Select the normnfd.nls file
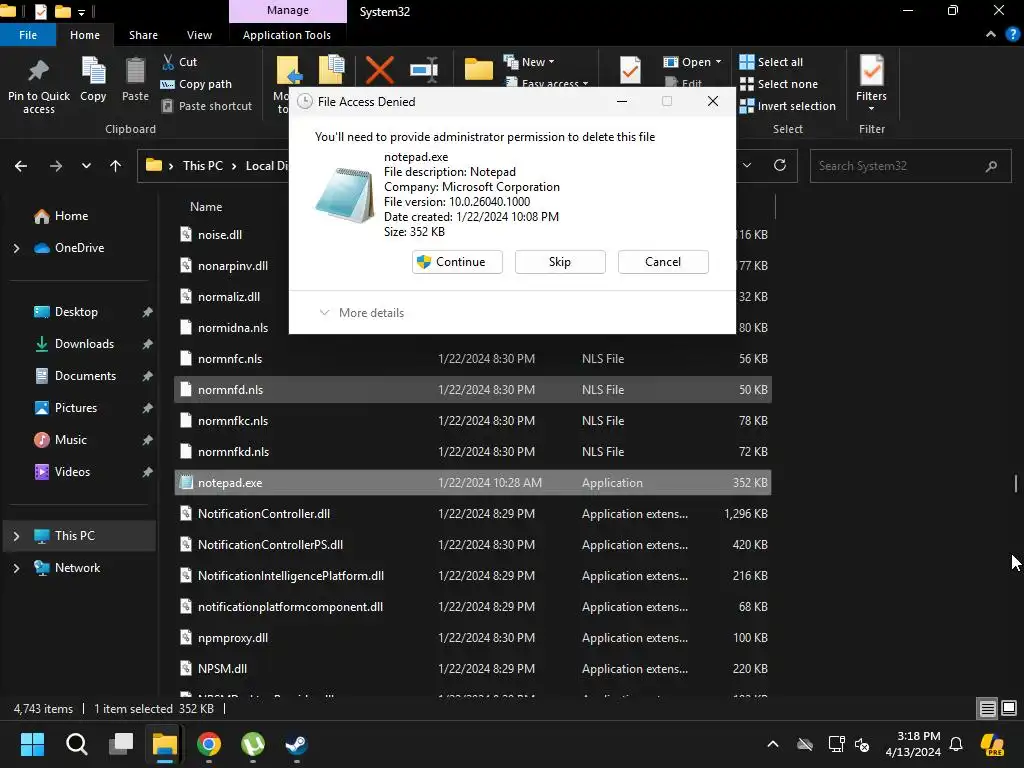This screenshot has height=768, width=1024. tap(473, 390)
